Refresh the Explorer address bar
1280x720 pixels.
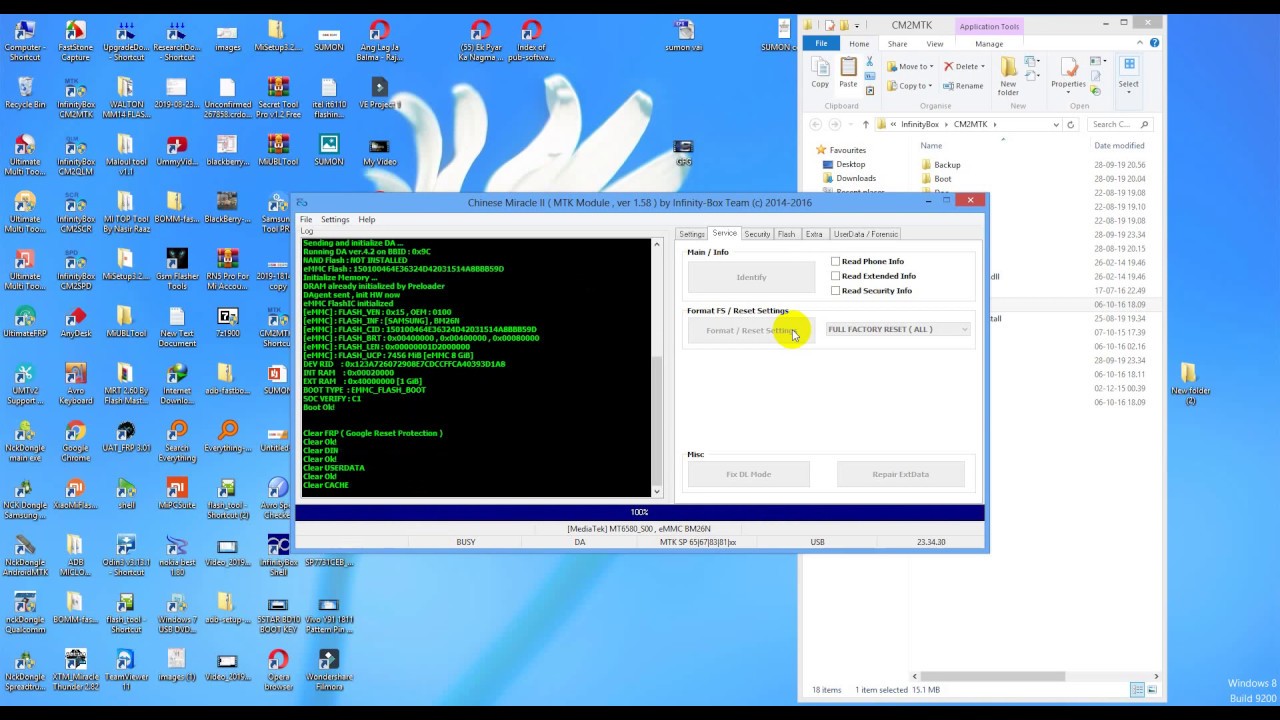[x=1070, y=125]
